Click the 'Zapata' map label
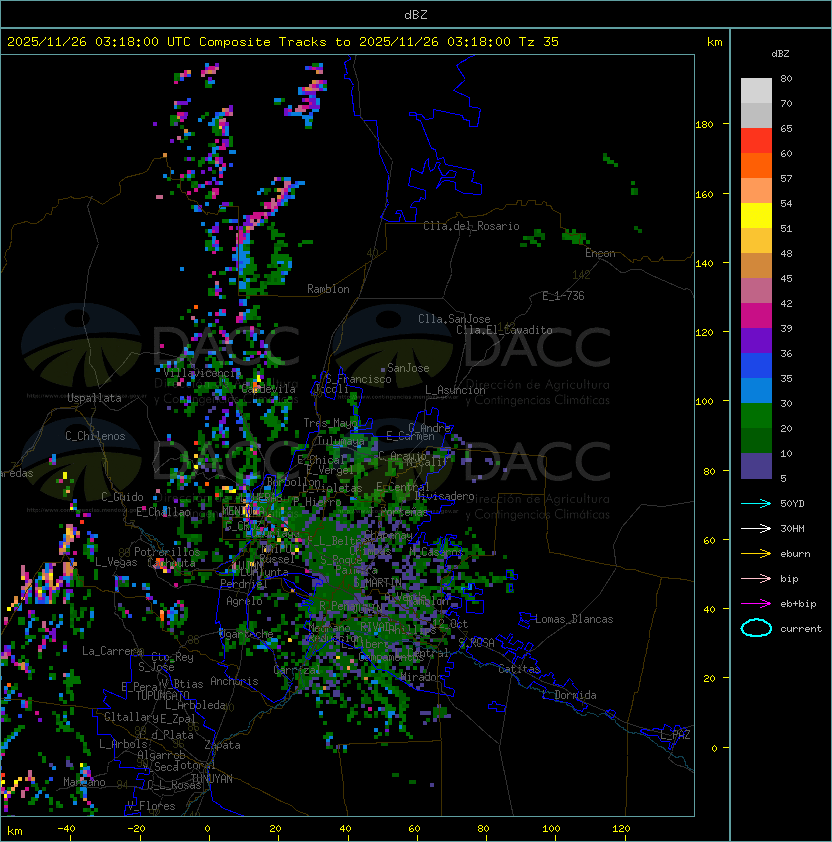832x842 pixels. (222, 745)
